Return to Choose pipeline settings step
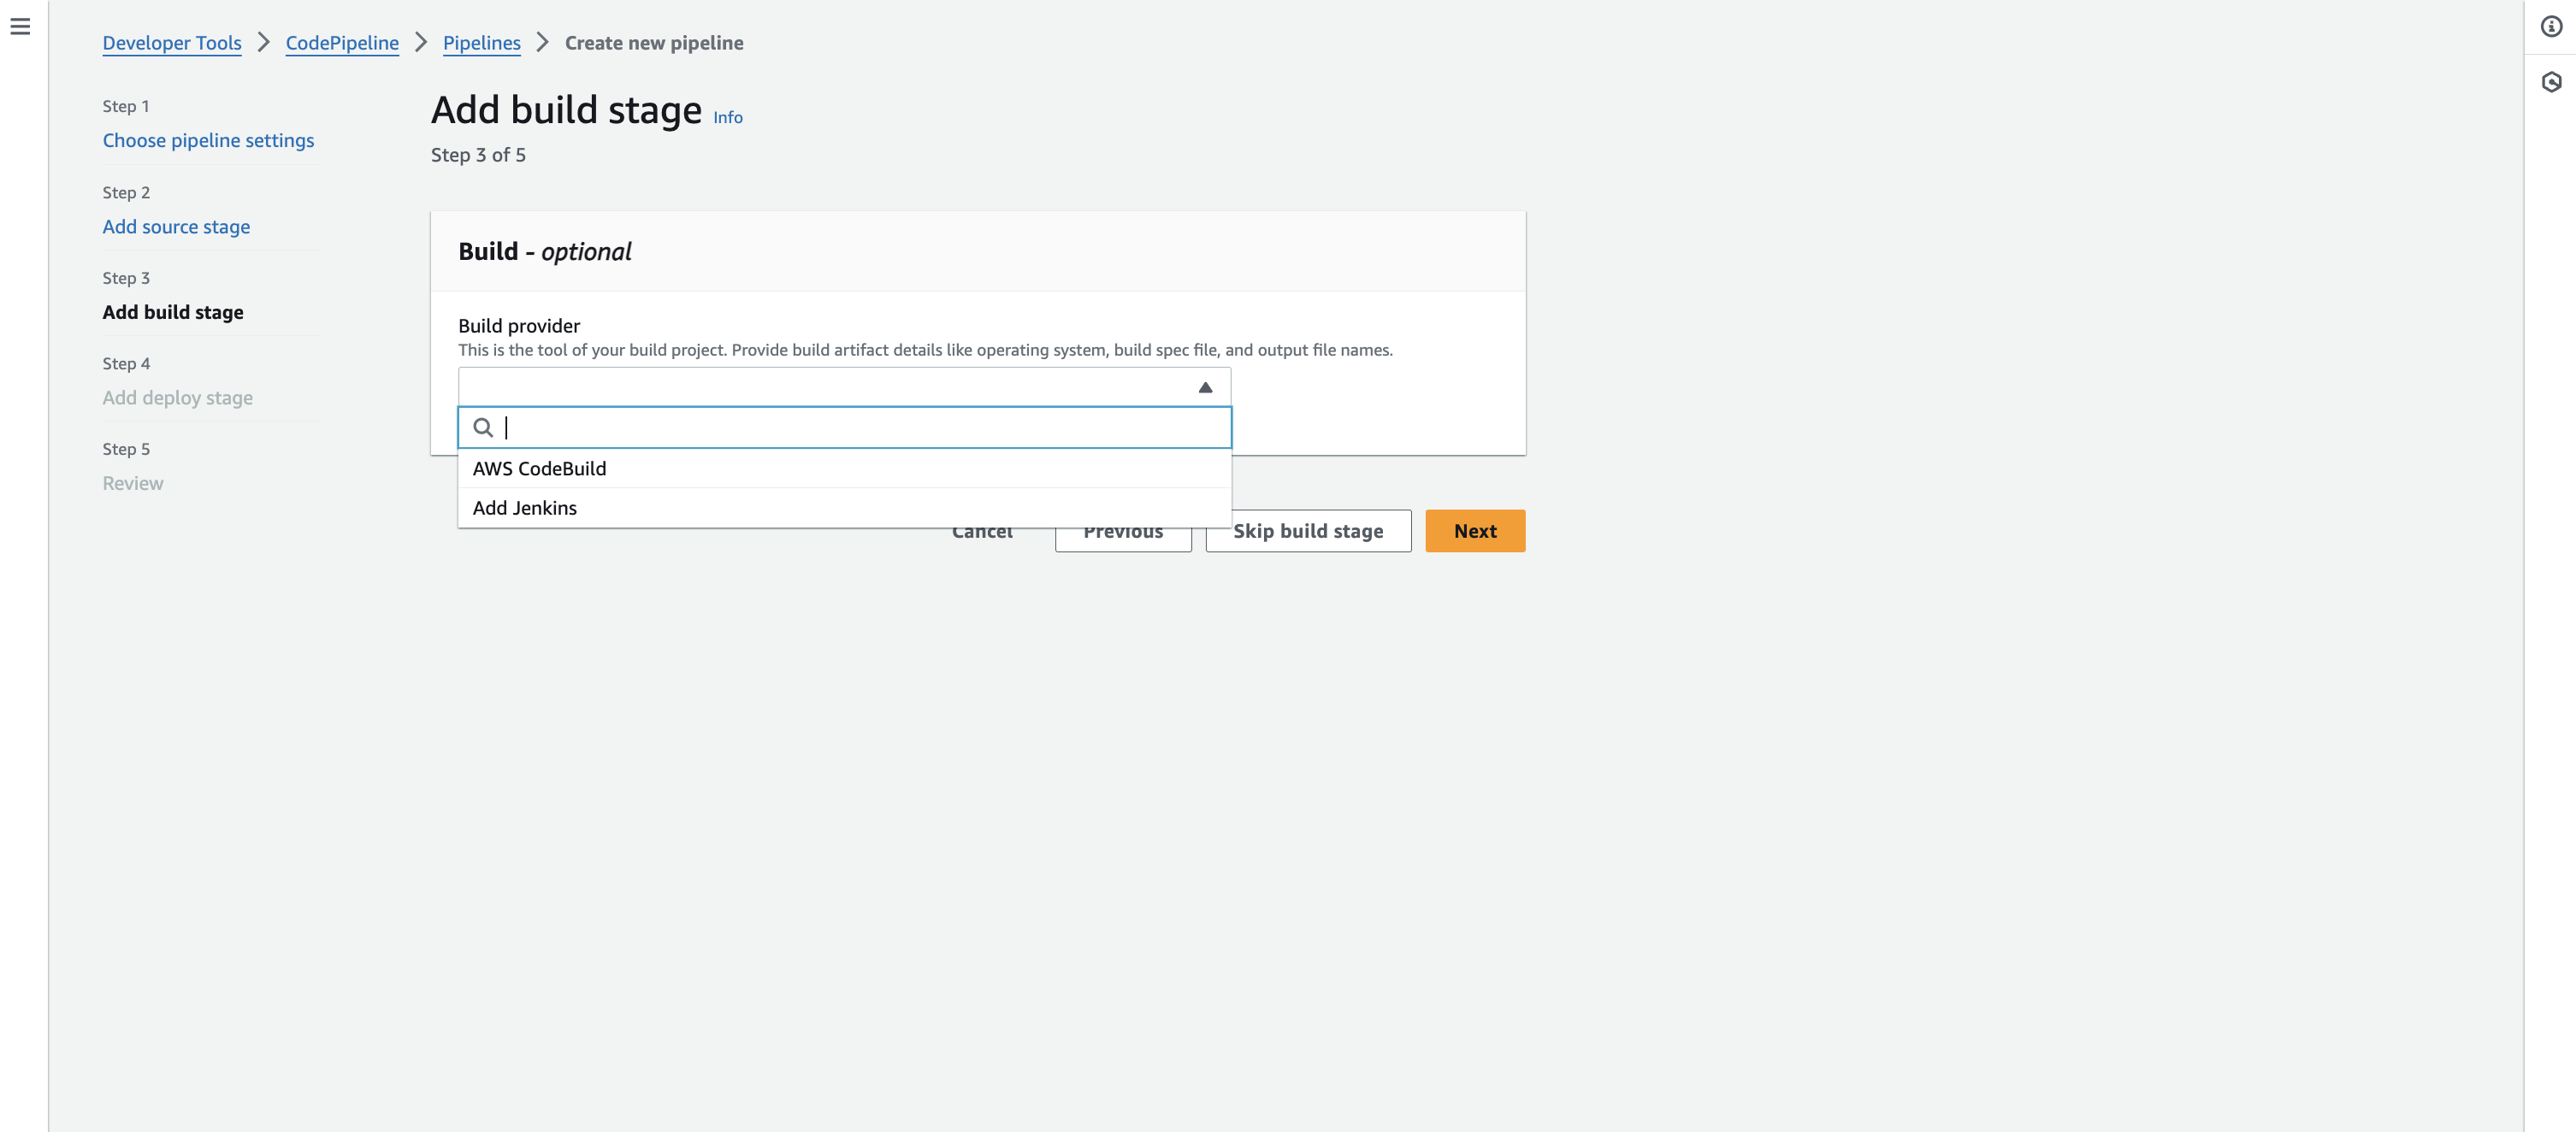The width and height of the screenshot is (2576, 1132). pyautogui.click(x=208, y=141)
